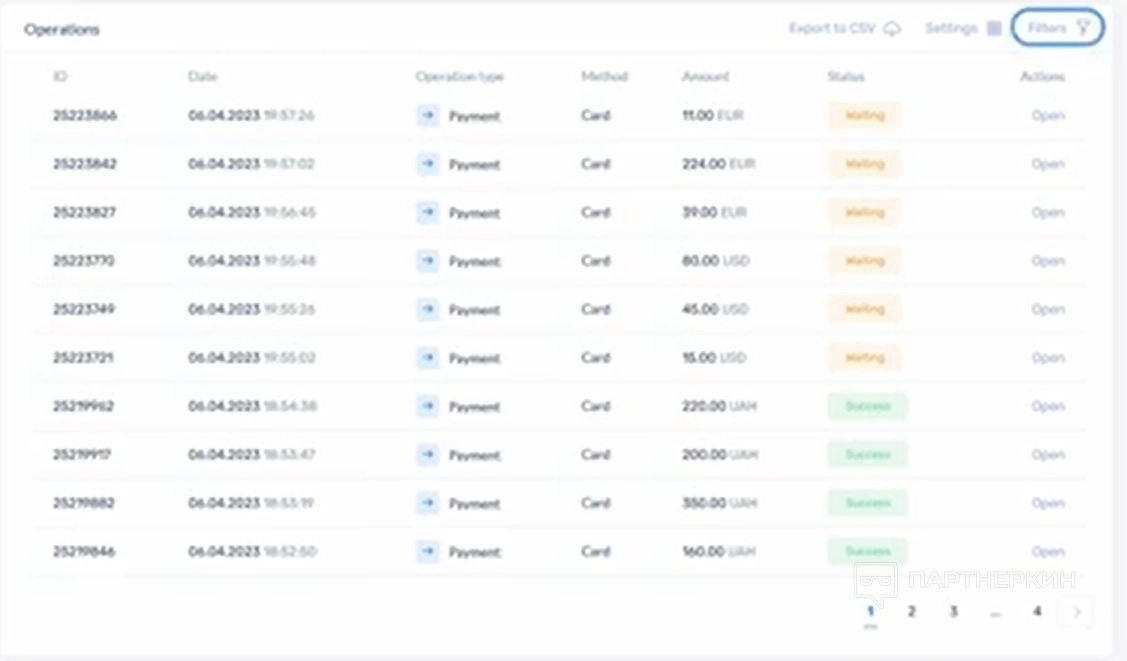Viewport: 1127px width, 661px height.
Task: Click the amount 45.00 USD
Action: tap(715, 310)
